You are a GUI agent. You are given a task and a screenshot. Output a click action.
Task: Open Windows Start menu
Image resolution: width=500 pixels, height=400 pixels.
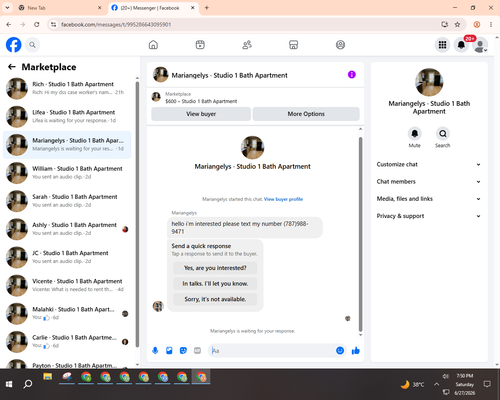click(x=9, y=384)
